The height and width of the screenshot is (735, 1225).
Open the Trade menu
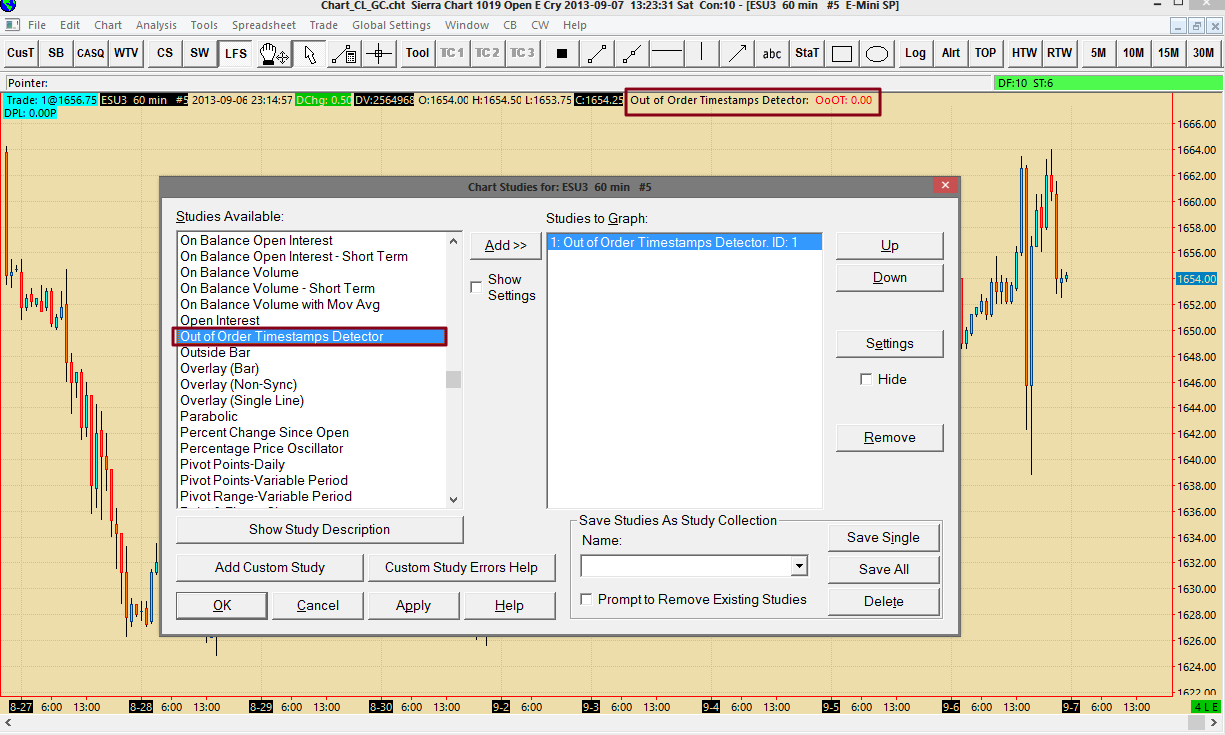pyautogui.click(x=324, y=25)
